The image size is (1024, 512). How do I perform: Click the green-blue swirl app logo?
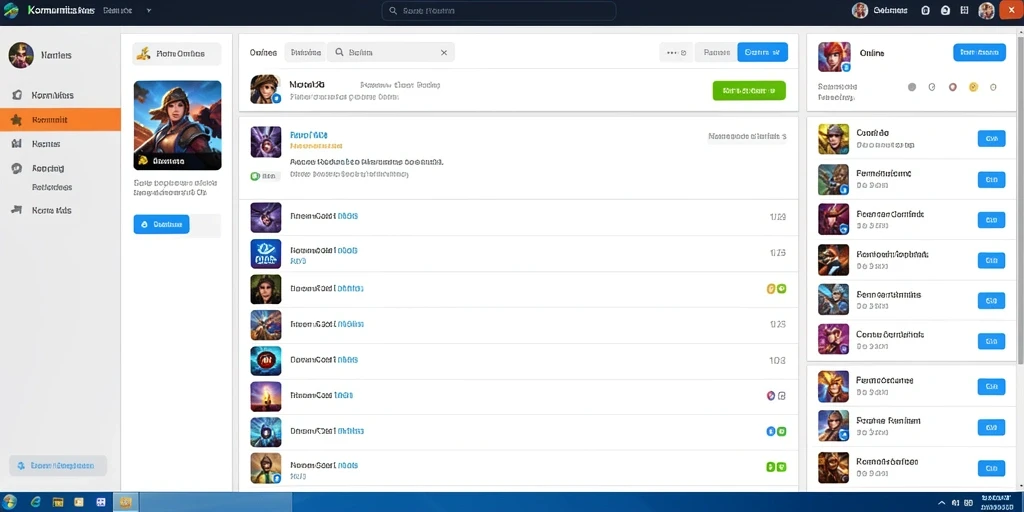coord(11,10)
